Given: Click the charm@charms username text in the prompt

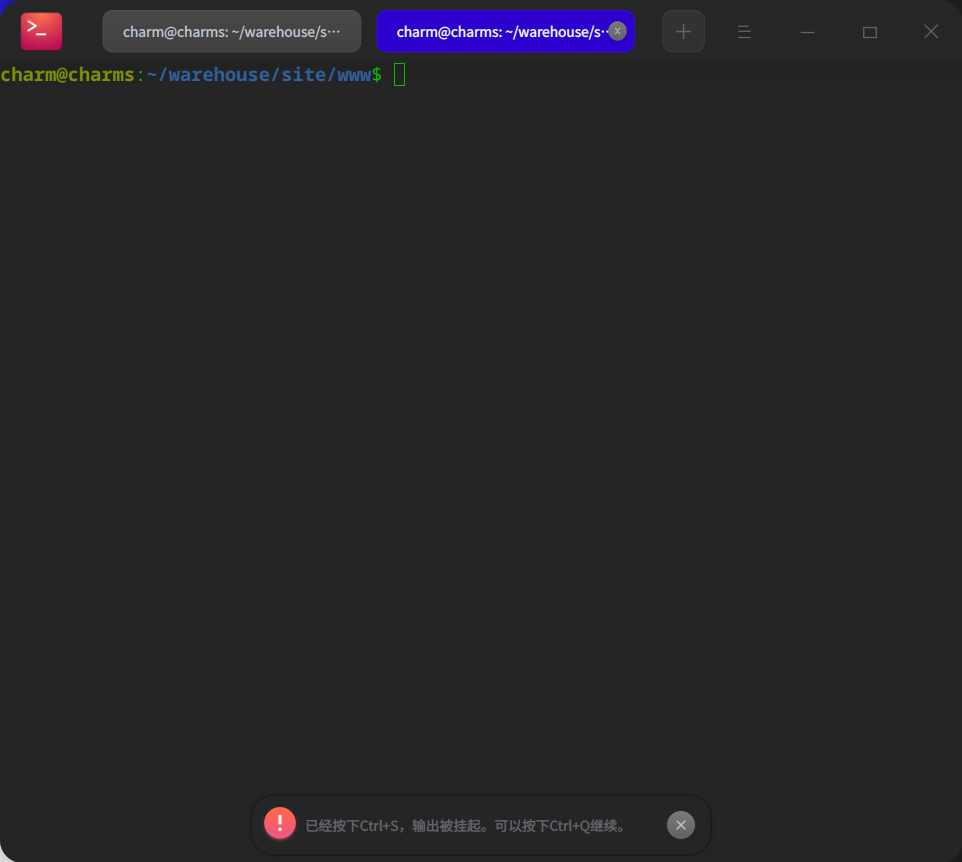Looking at the screenshot, I should (66, 74).
